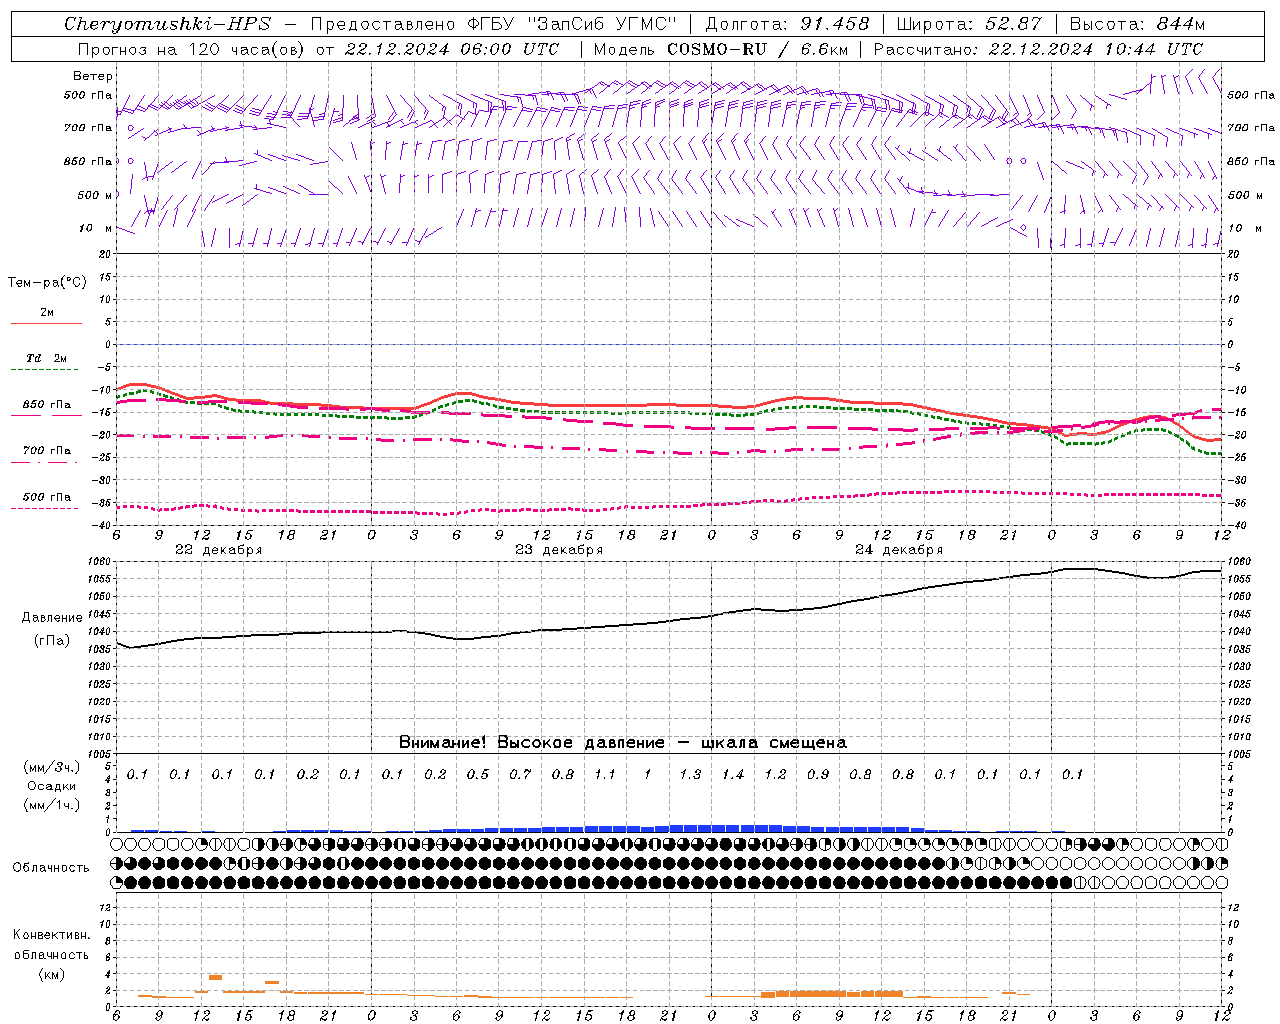This screenshot has width=1280, height=1024.
Task: Click the Осадки panel label
Action: tap(51, 787)
